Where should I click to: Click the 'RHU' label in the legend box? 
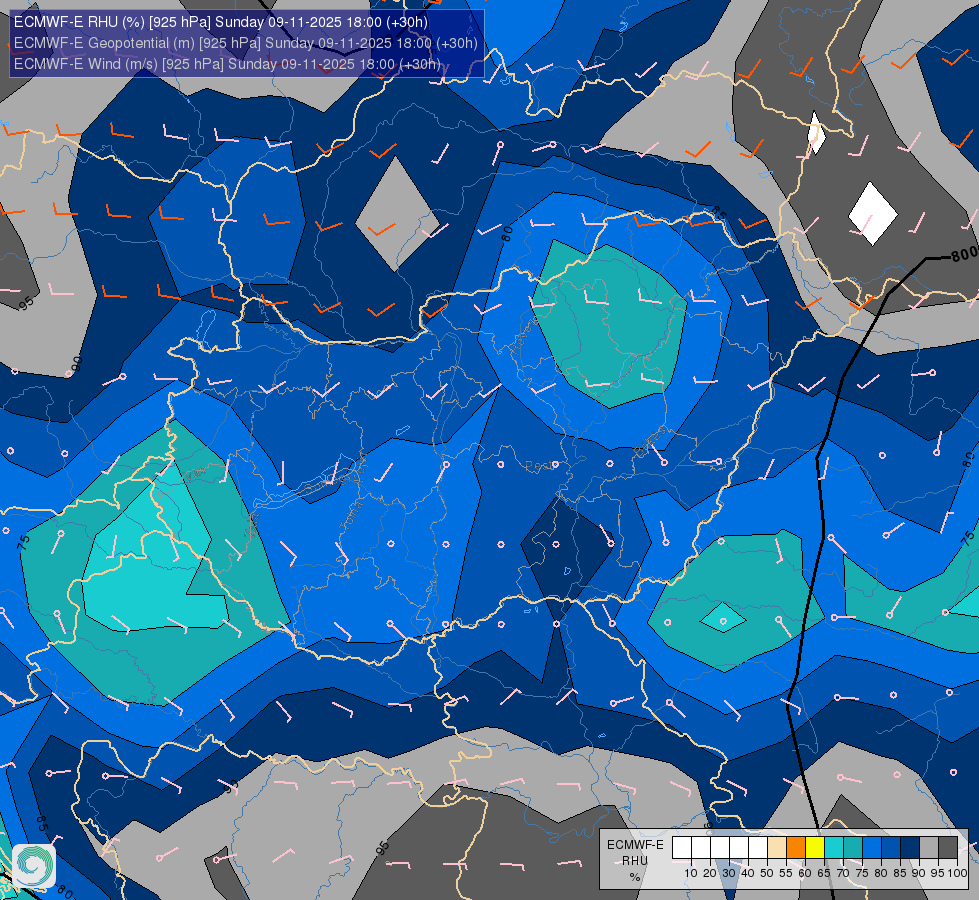635,861
